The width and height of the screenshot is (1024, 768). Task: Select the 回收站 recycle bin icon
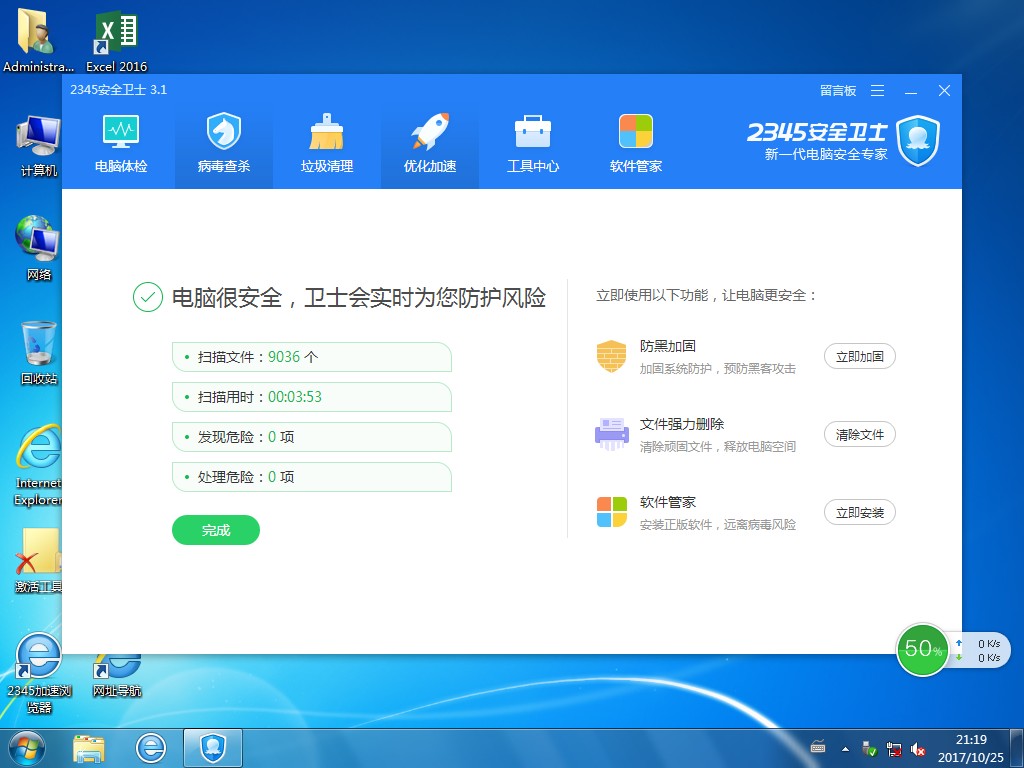point(38,353)
